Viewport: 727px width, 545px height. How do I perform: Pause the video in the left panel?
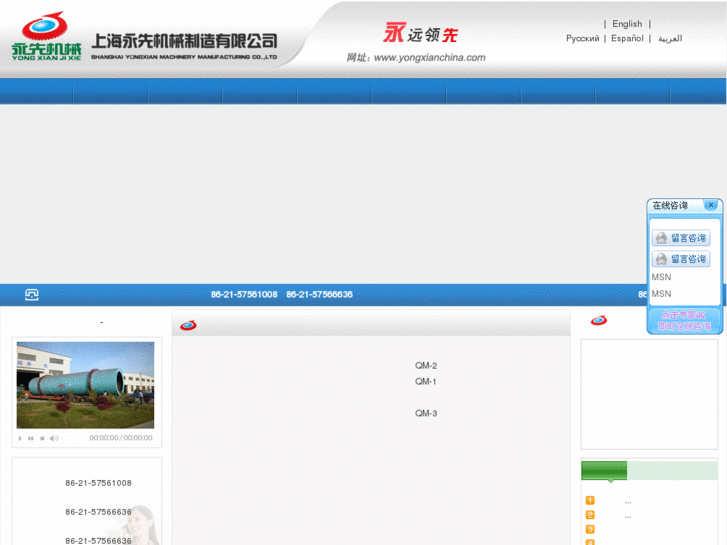pos(31,438)
